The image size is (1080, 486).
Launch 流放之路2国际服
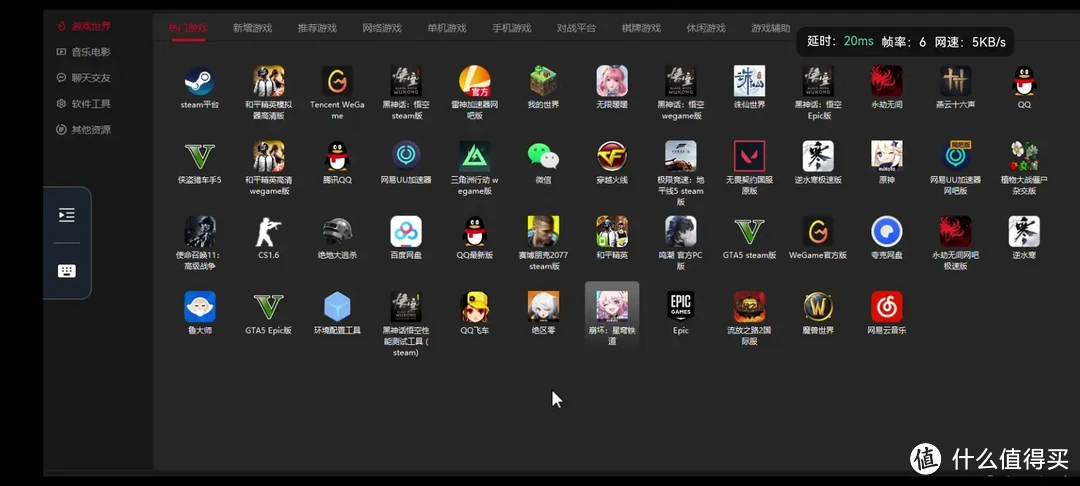click(x=749, y=306)
